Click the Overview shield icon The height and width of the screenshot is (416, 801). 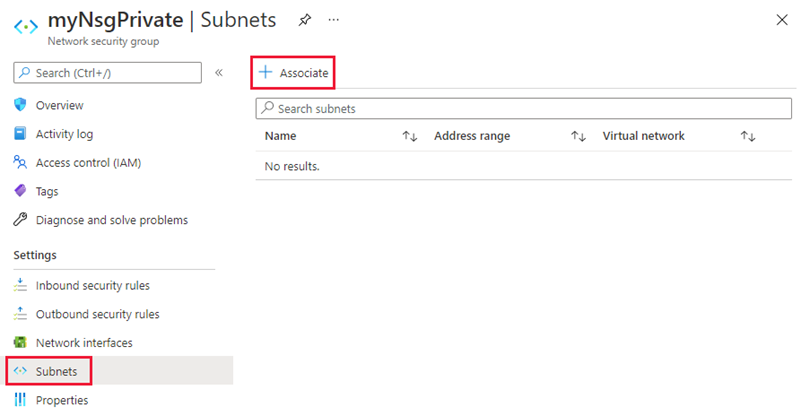(x=20, y=105)
